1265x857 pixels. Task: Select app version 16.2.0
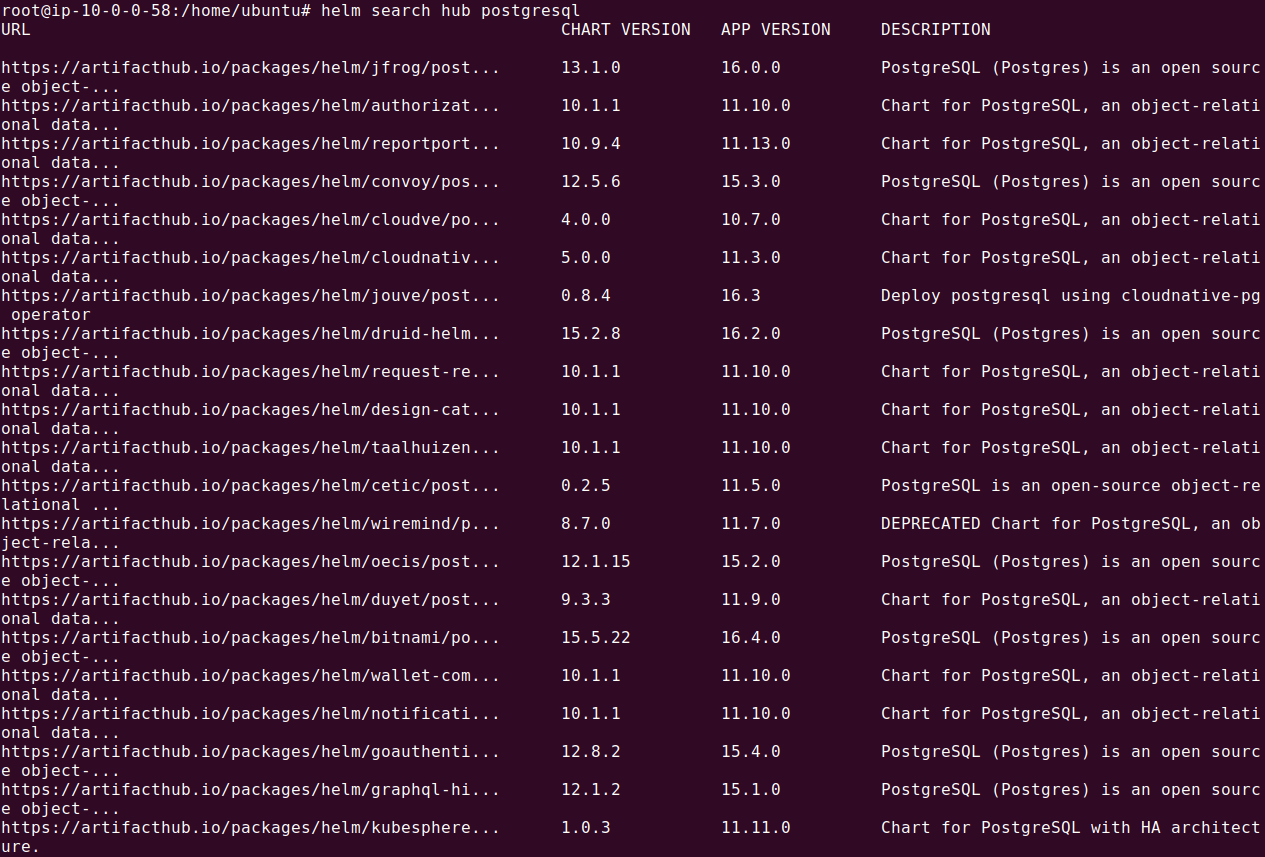751,334
